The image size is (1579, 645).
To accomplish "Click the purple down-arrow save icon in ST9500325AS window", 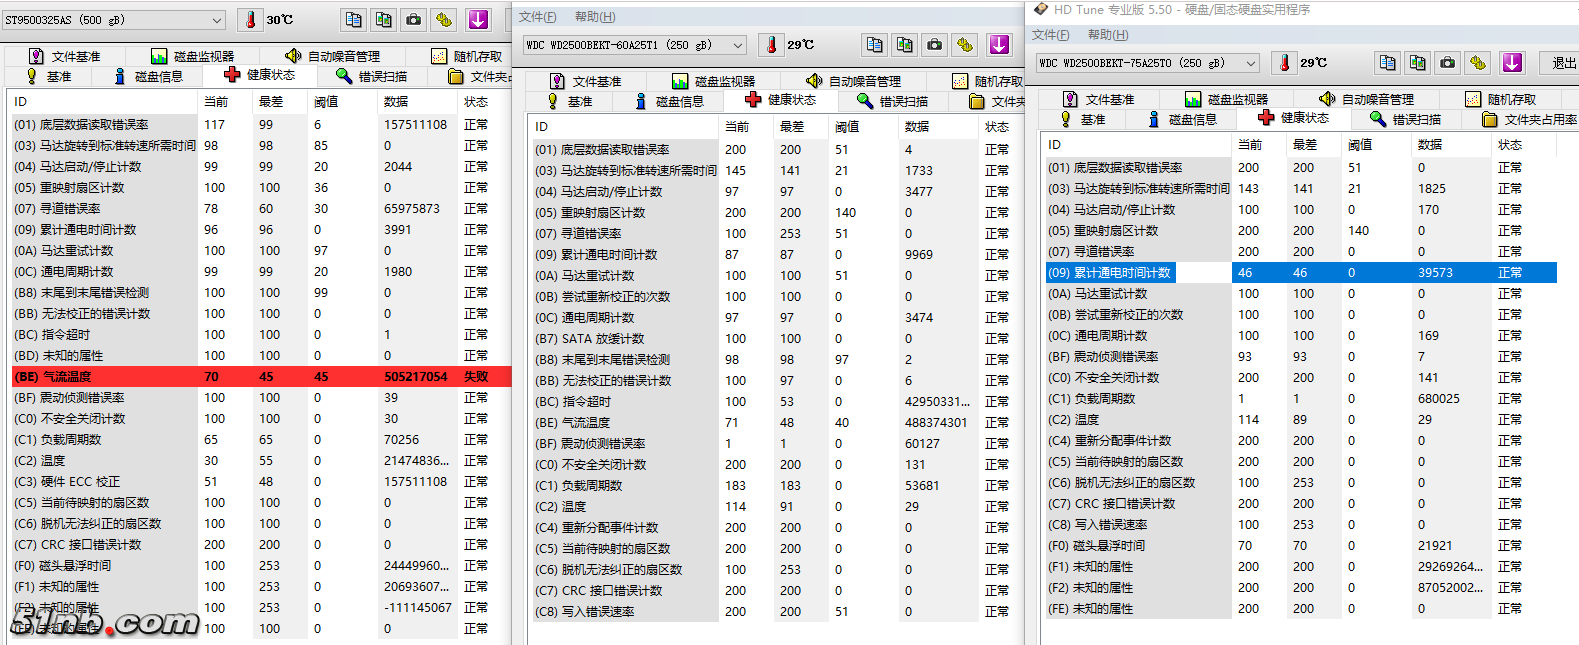I will pos(478,20).
